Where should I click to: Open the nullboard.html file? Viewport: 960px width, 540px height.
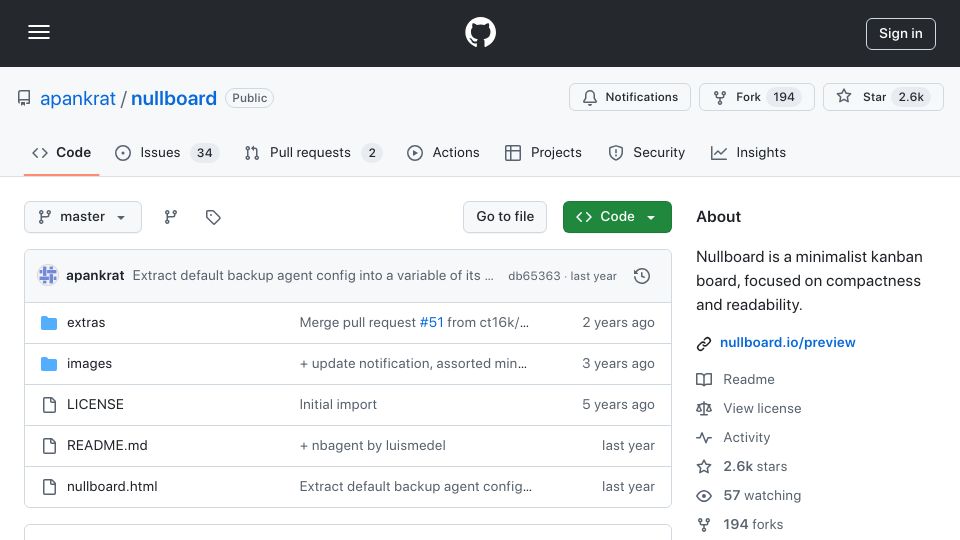click(112, 487)
